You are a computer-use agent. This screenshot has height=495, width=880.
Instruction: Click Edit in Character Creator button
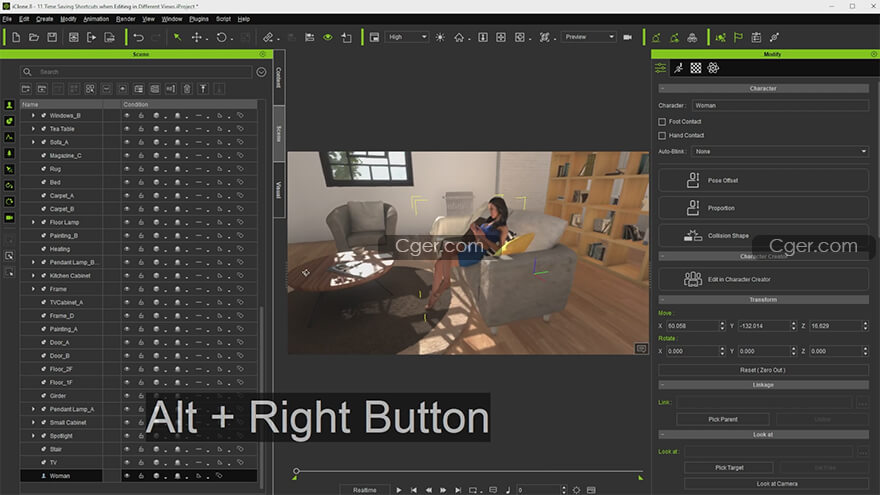point(763,279)
